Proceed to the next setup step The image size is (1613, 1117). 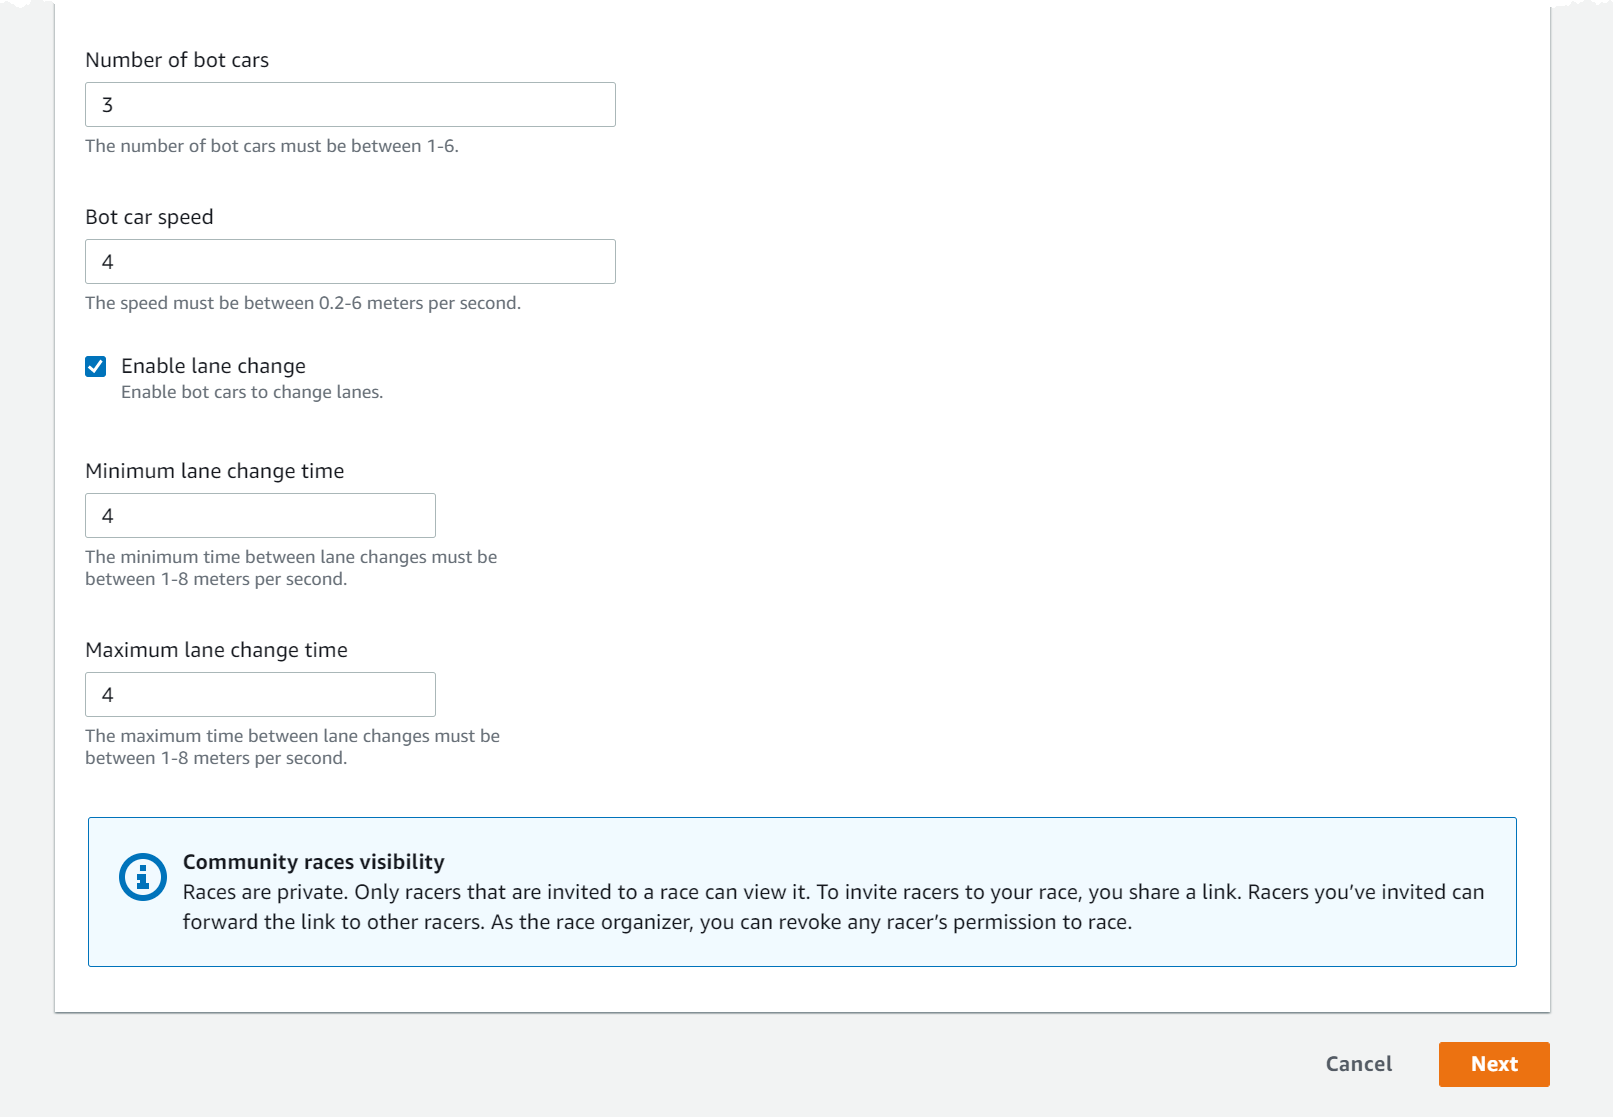1493,1064
